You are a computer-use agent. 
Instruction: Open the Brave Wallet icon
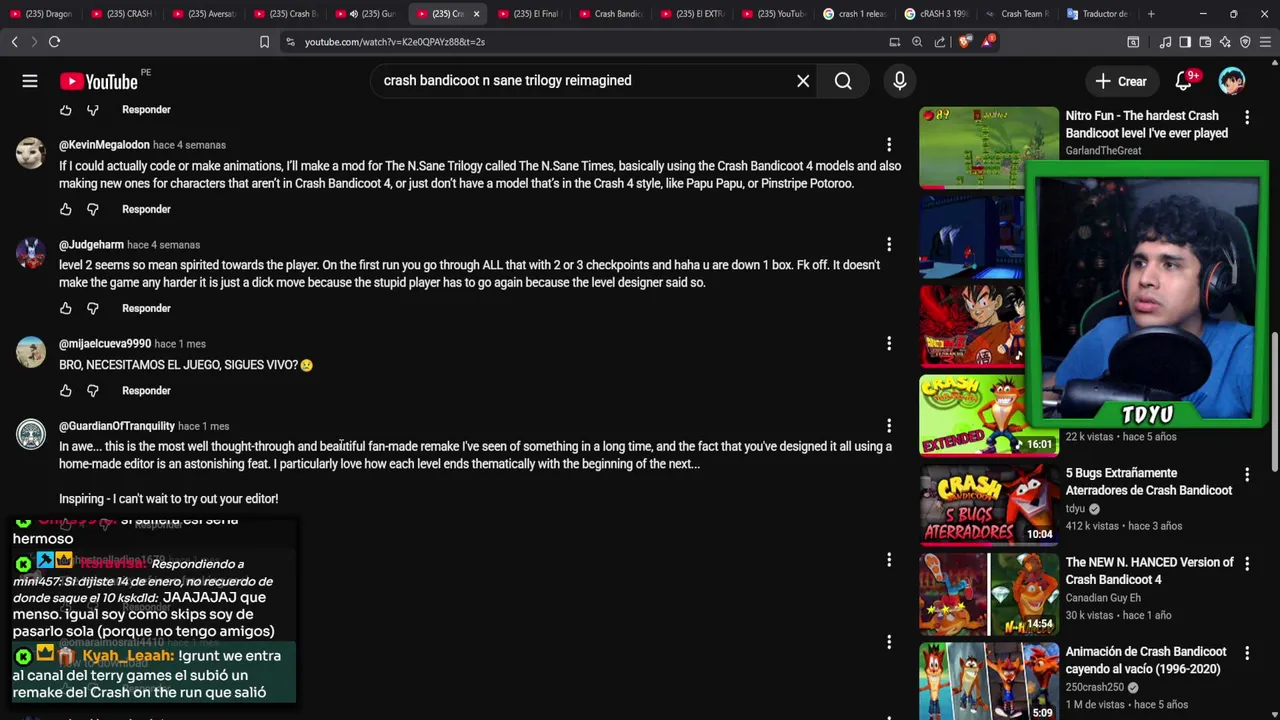tap(1205, 42)
